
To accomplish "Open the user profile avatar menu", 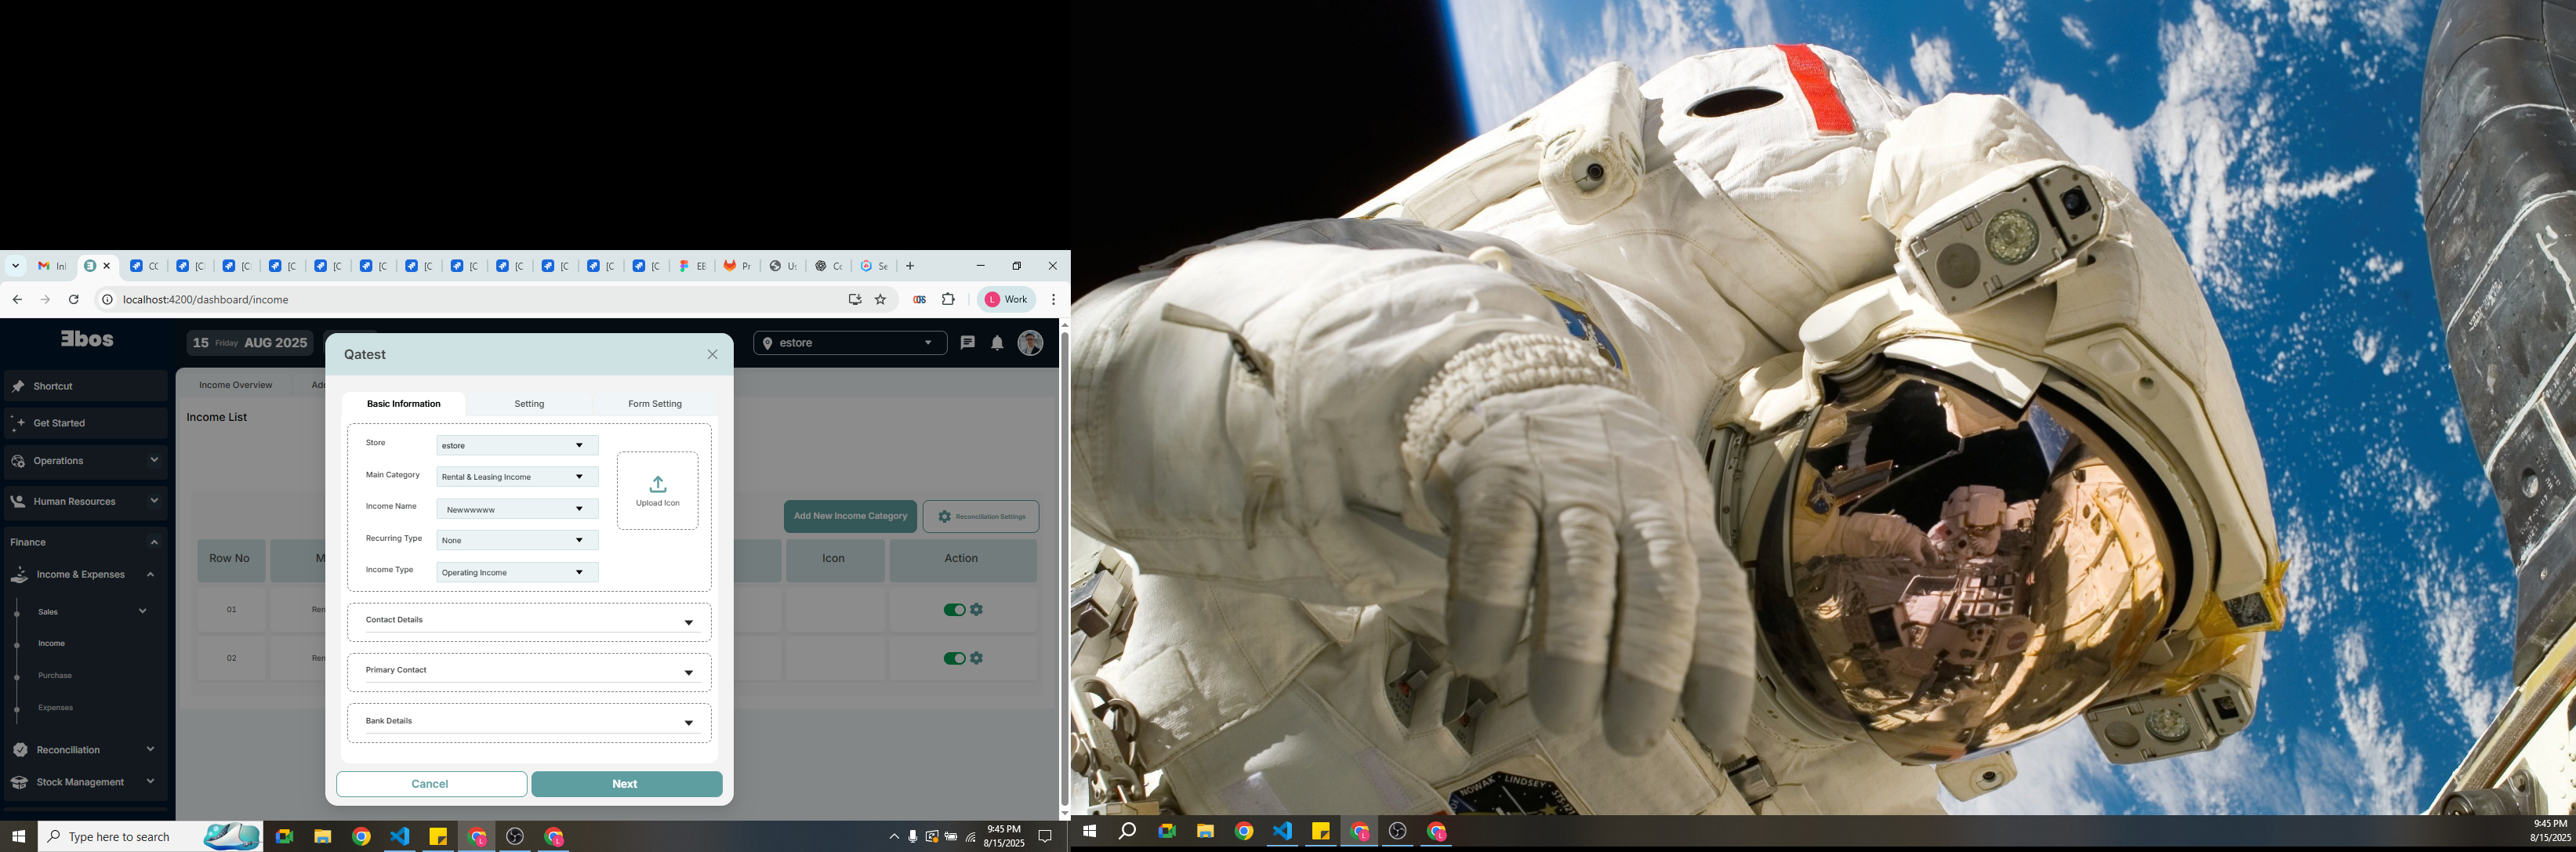I will (x=1030, y=343).
